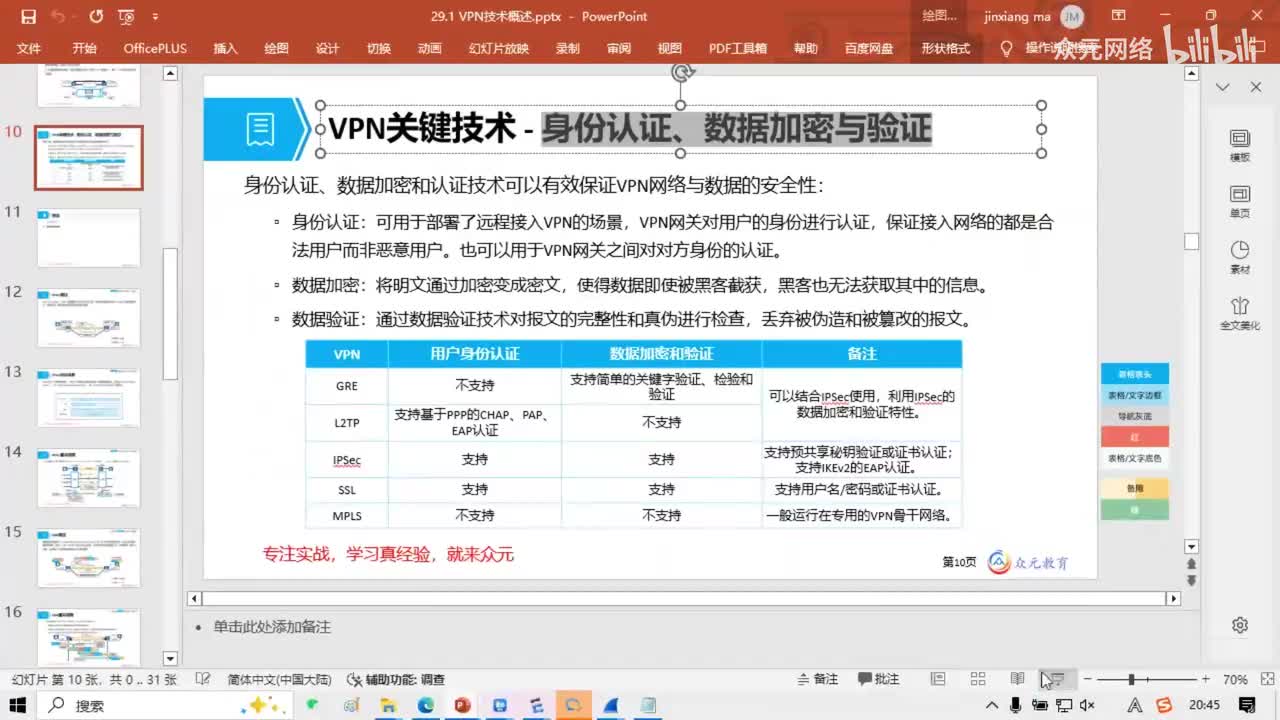Viewport: 1280px width, 720px height.
Task: Redo the last action
Action: click(x=96, y=17)
